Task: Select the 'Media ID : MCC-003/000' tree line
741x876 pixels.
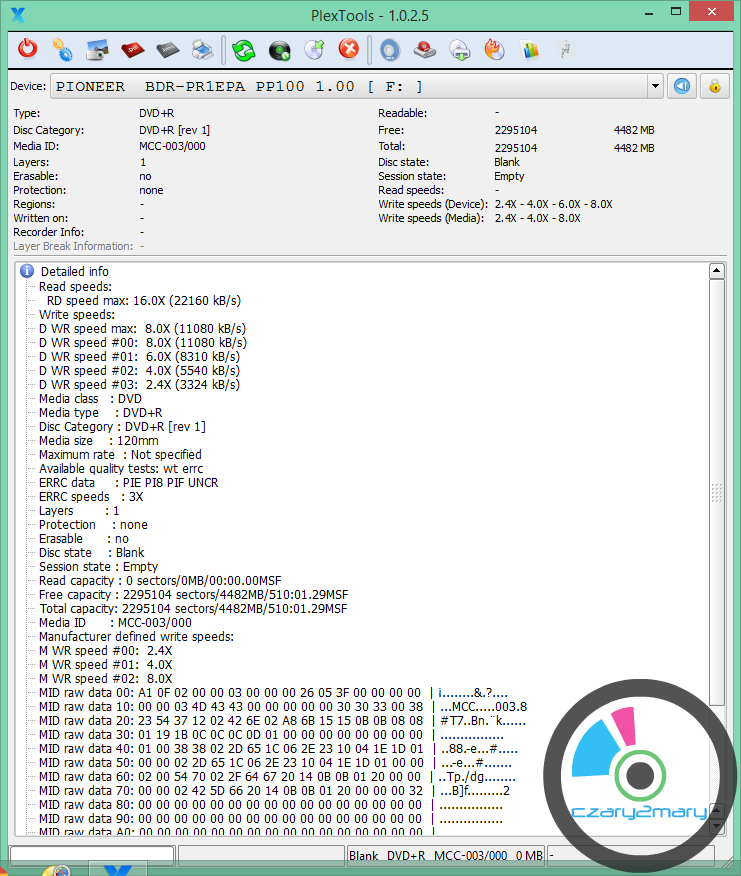Action: click(115, 622)
